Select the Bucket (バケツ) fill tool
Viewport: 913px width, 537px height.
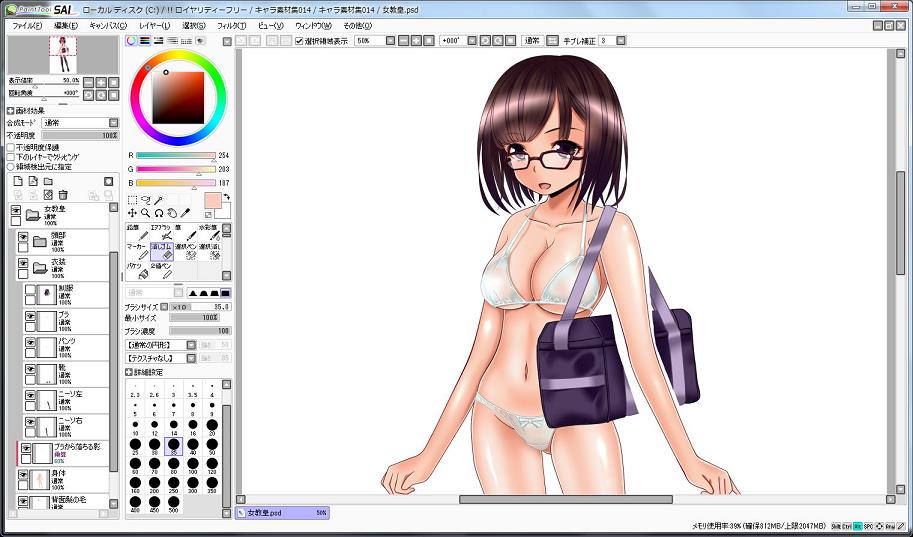(140, 271)
